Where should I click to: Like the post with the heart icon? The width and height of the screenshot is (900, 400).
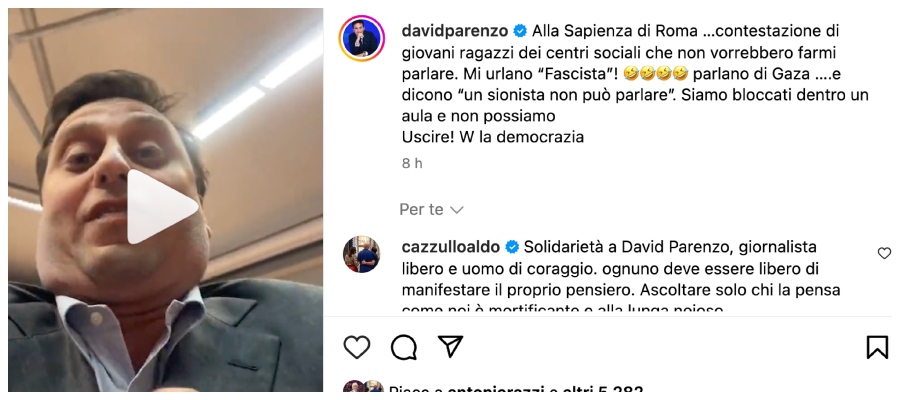[356, 347]
